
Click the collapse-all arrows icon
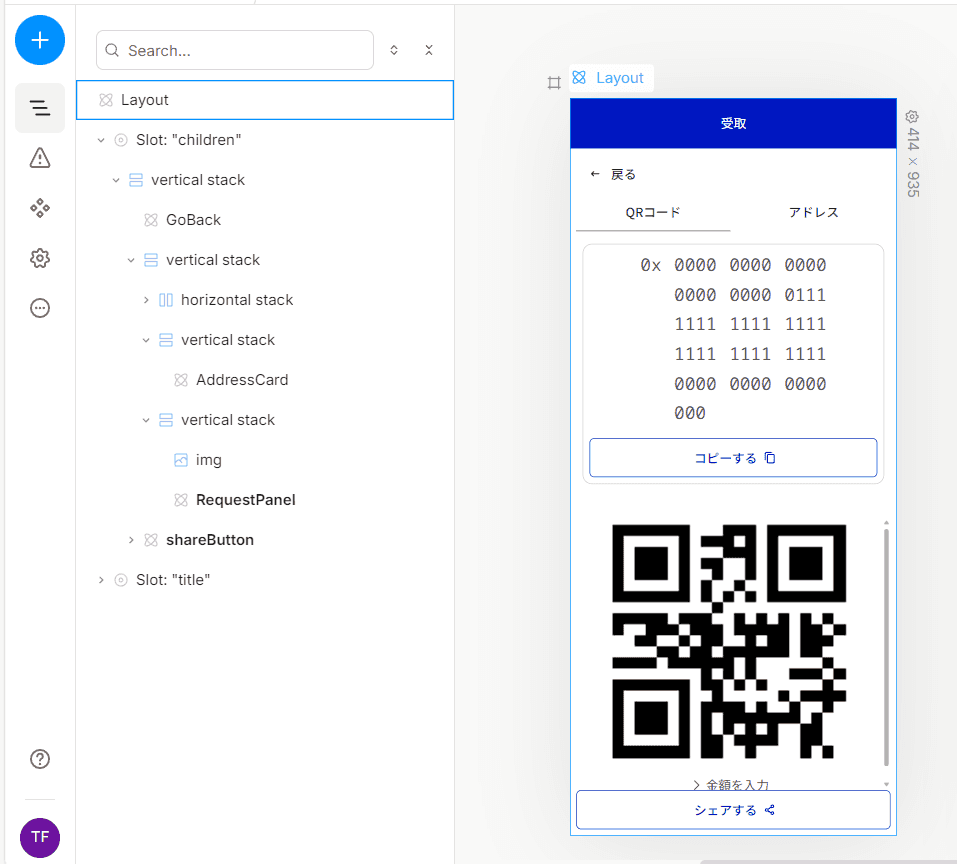point(429,50)
